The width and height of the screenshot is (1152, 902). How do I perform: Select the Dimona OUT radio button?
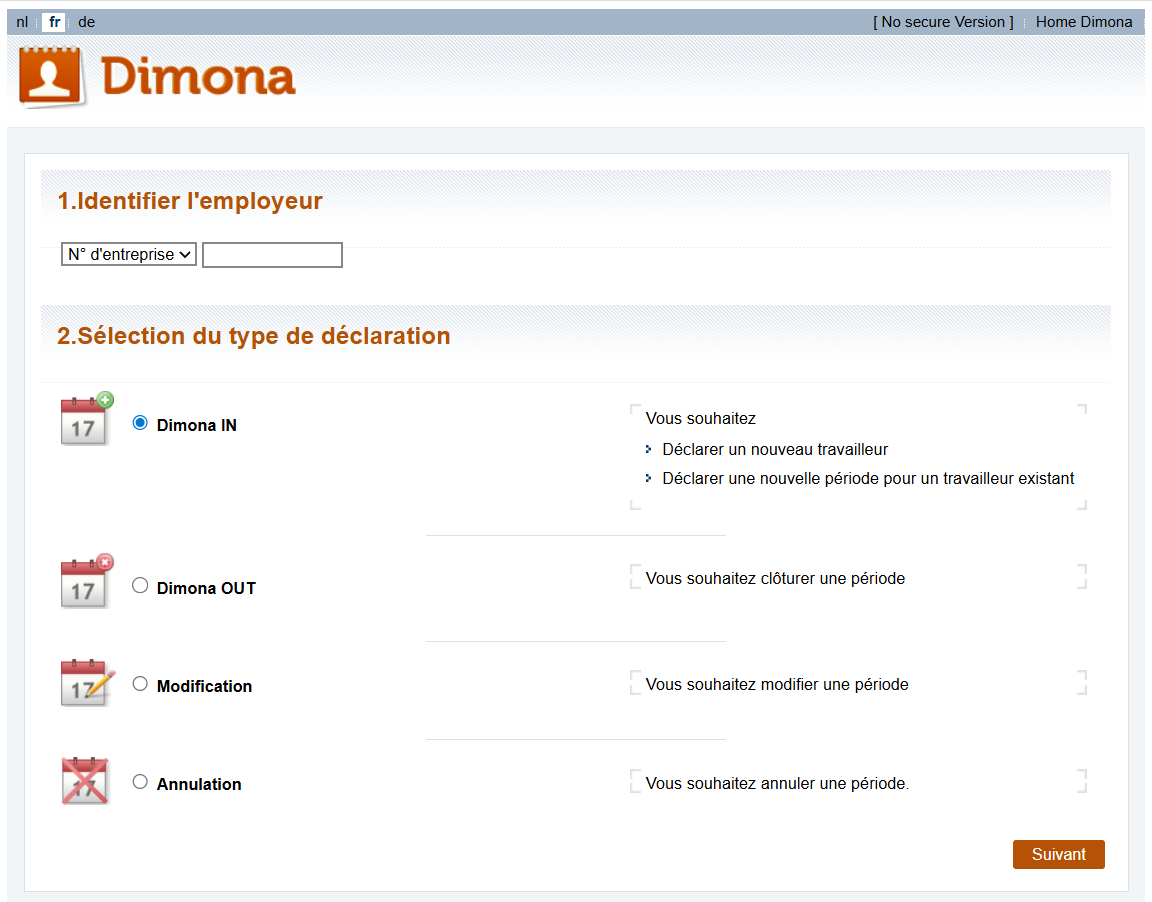click(x=140, y=585)
